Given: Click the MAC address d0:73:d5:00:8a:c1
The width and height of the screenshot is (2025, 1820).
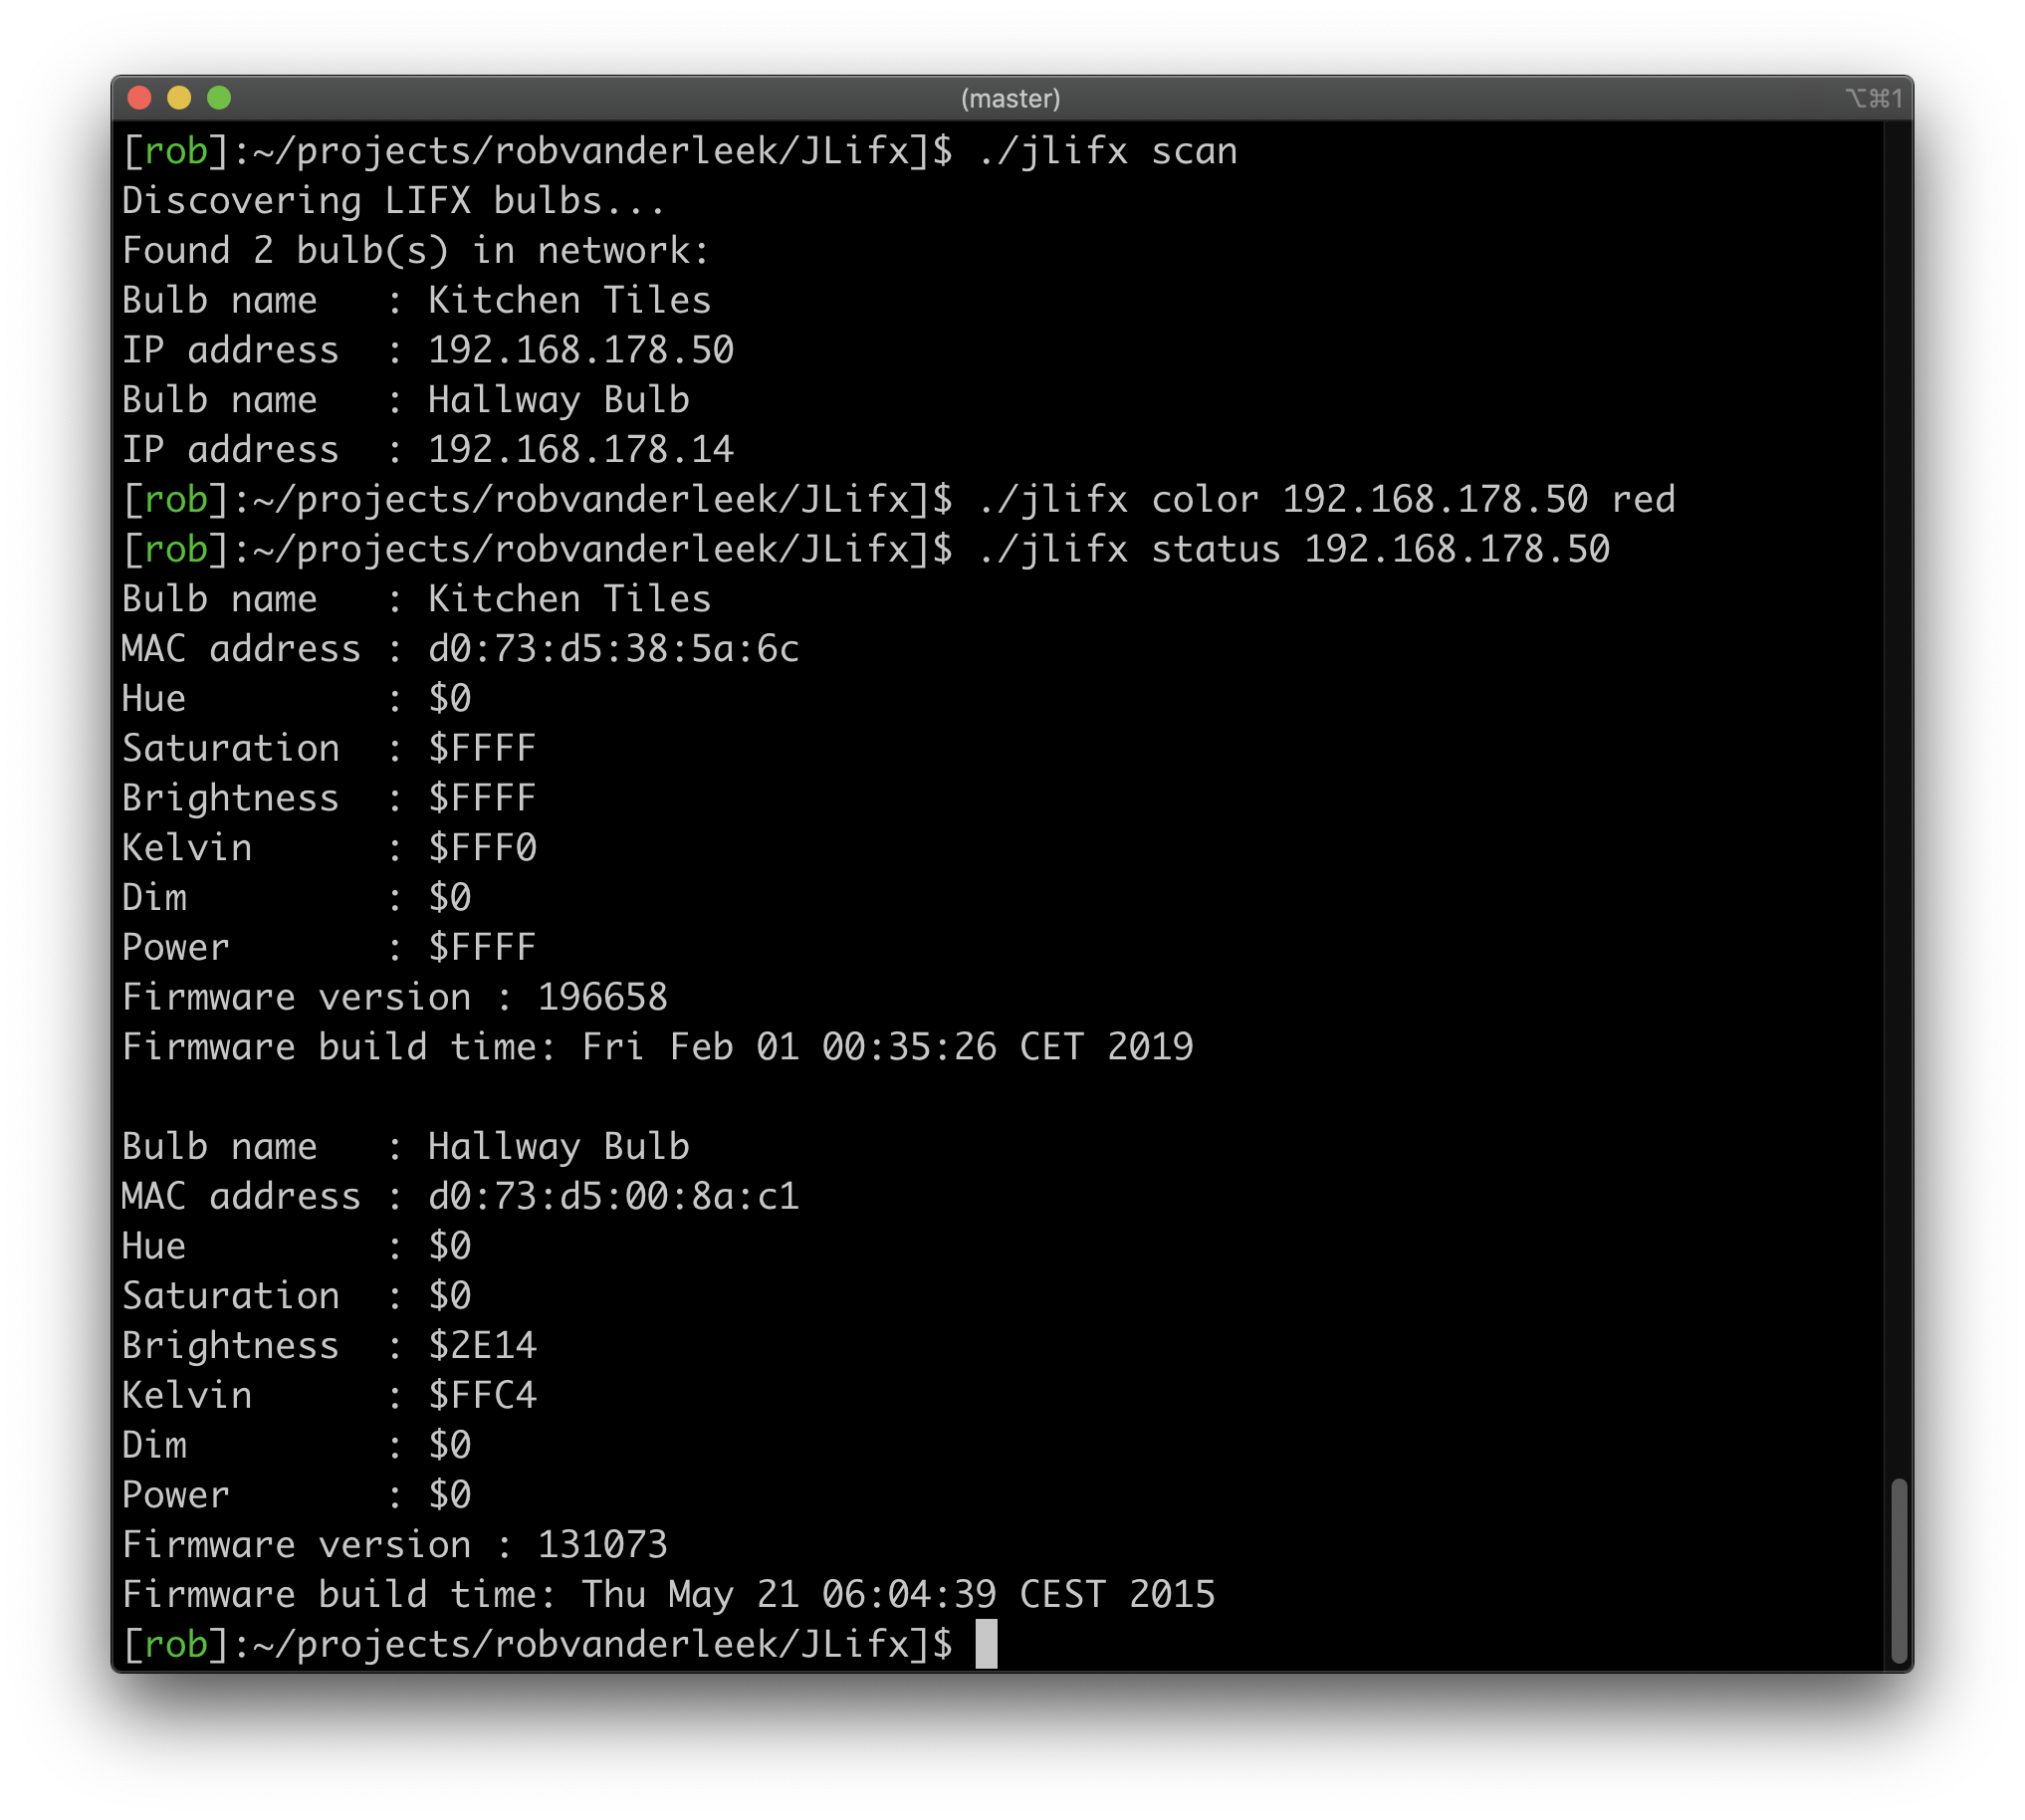Looking at the screenshot, I should click(613, 1197).
